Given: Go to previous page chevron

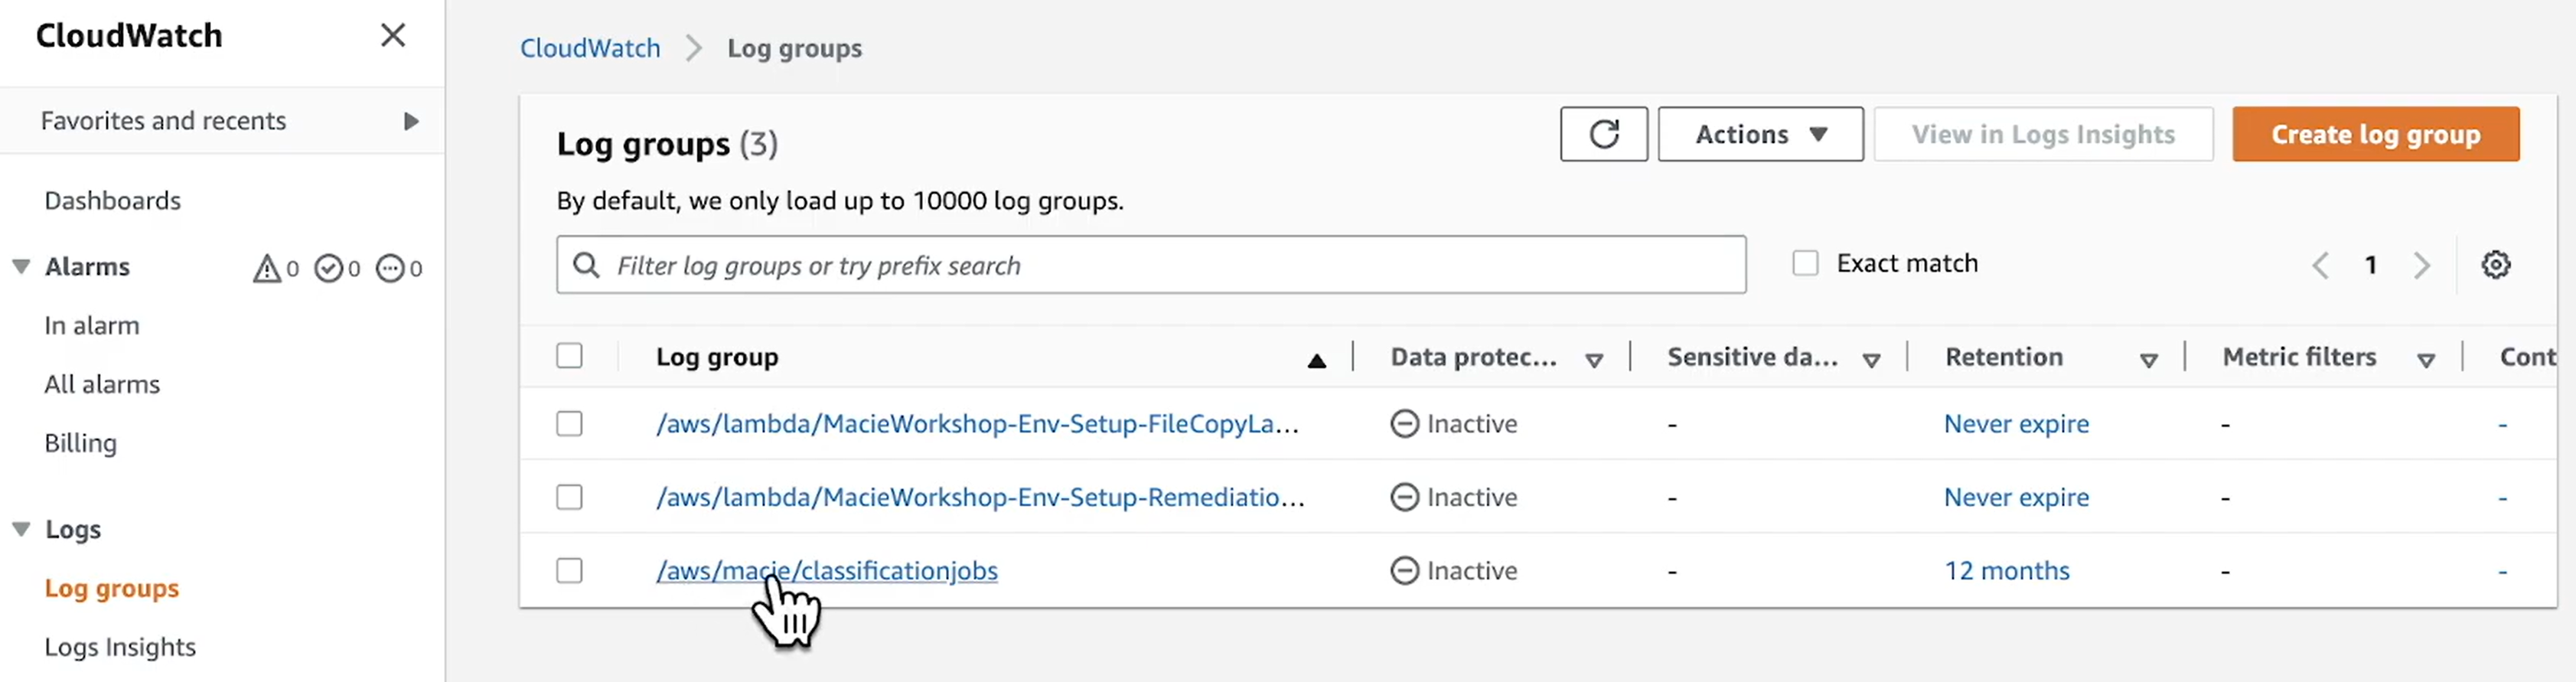Looking at the screenshot, I should 2320,265.
